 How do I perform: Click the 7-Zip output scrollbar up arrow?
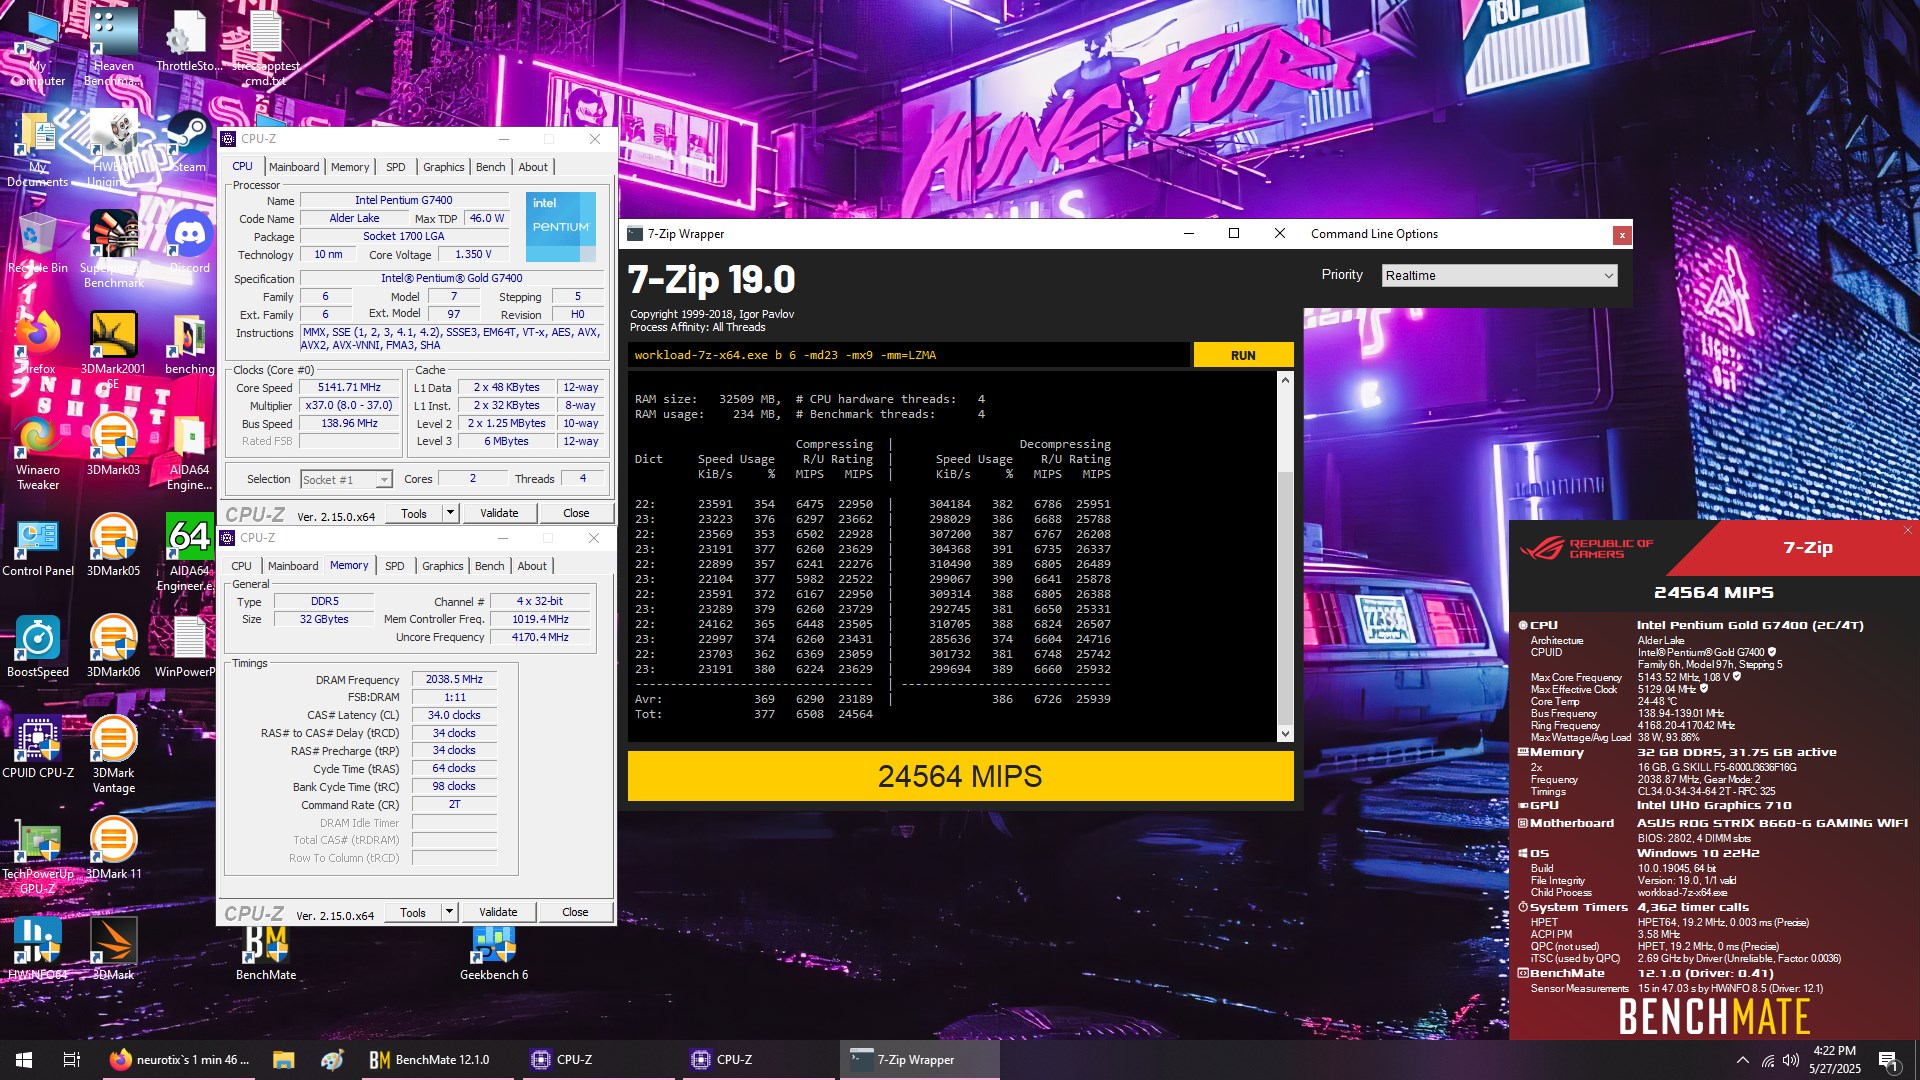click(x=1285, y=380)
